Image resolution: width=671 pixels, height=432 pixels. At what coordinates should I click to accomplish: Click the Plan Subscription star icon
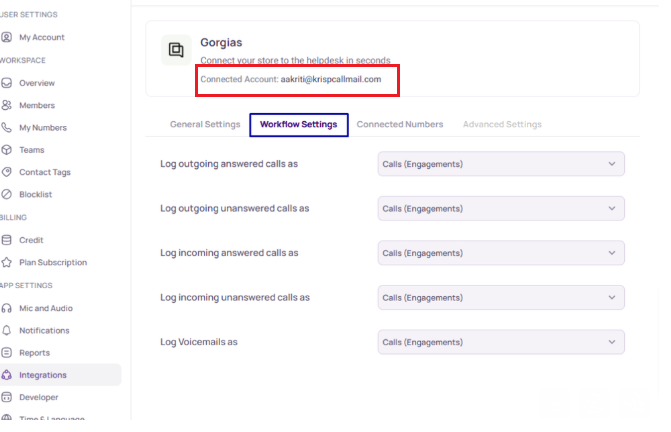click(6, 262)
